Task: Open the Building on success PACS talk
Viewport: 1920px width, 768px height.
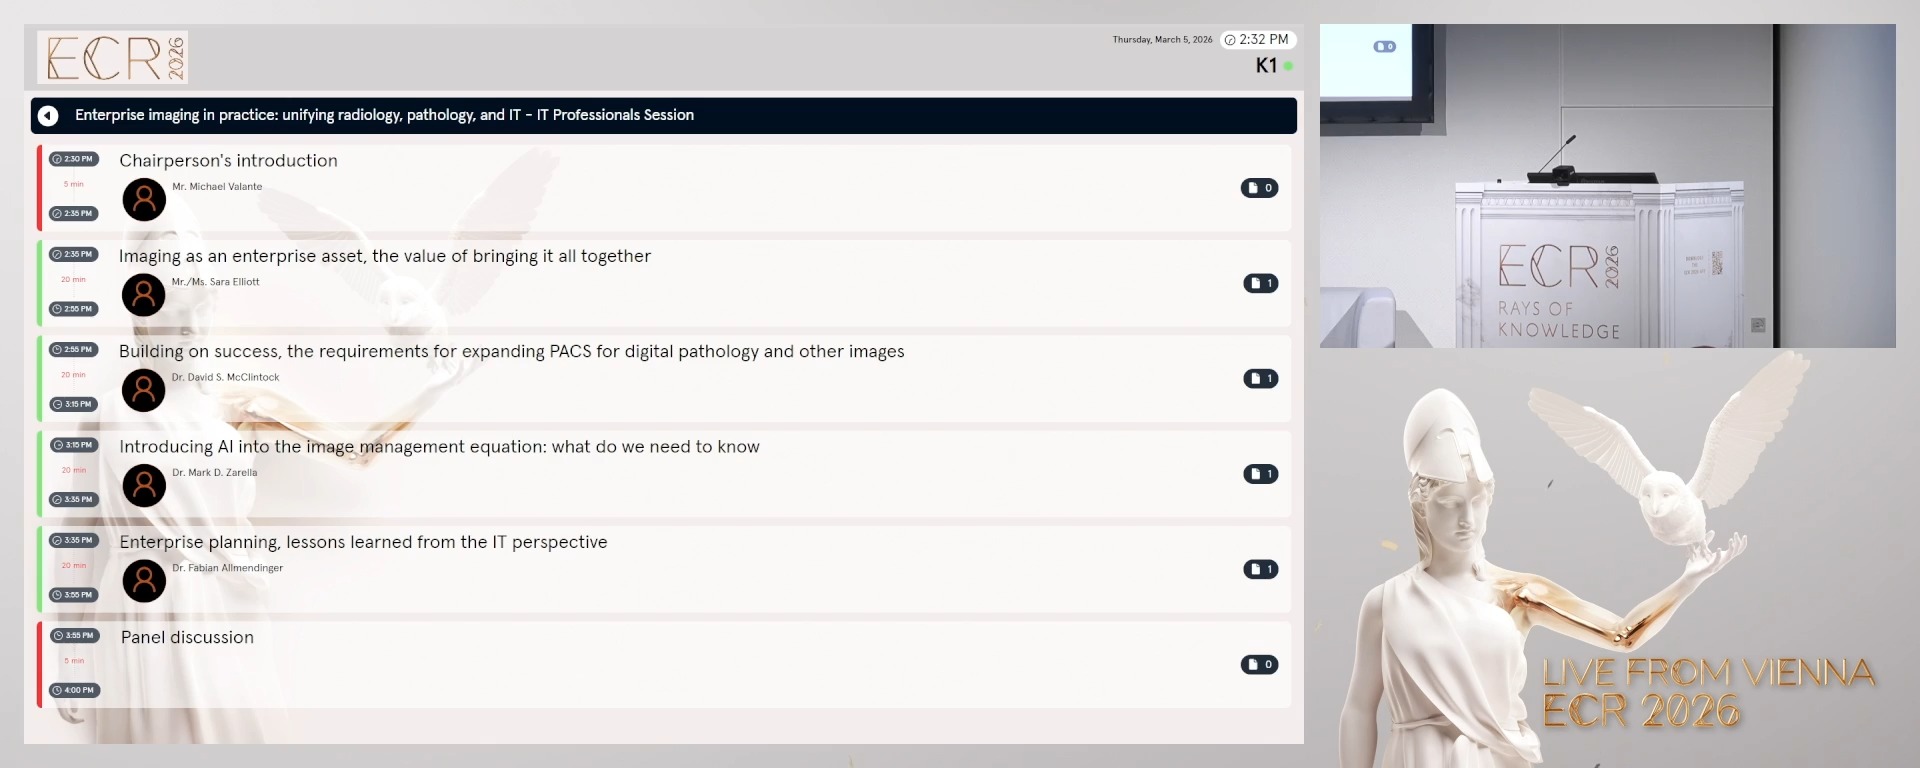Action: tap(511, 352)
